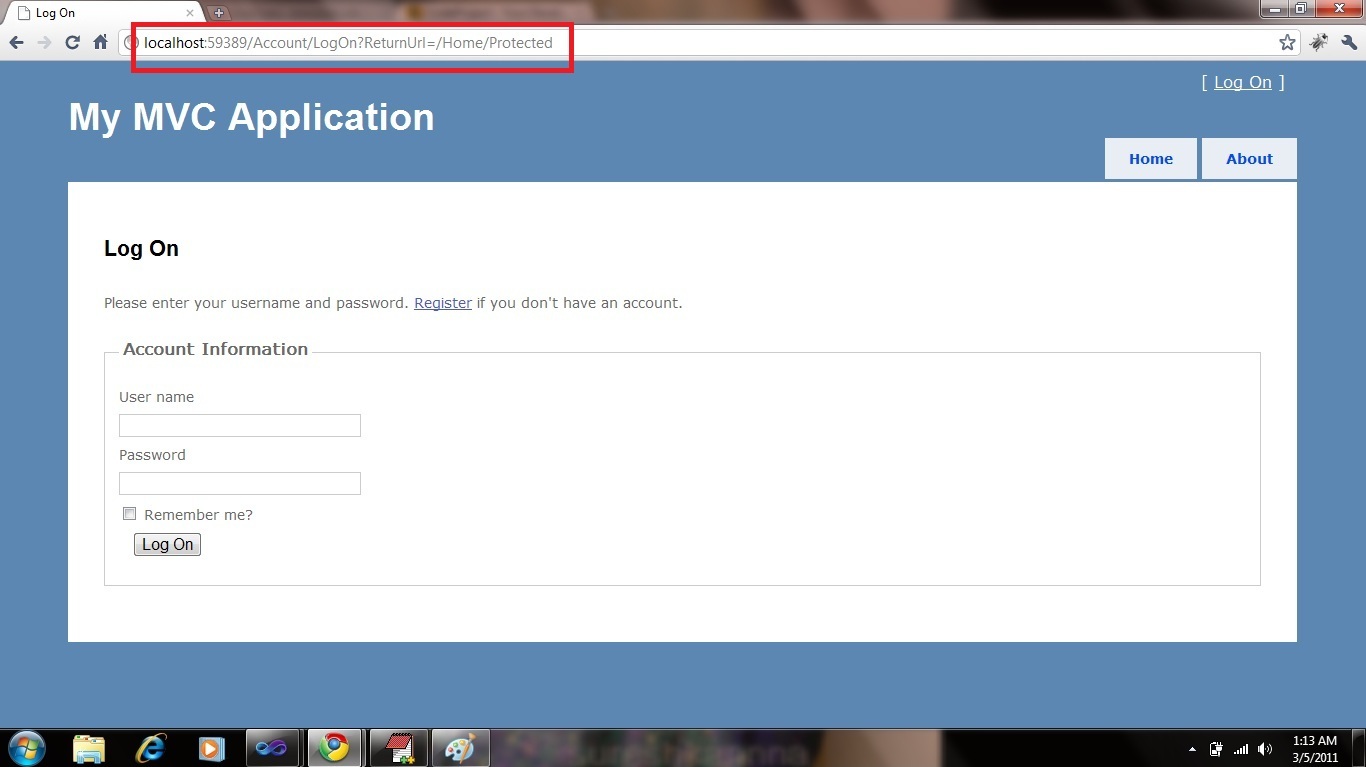Go back with the browser back arrow
Image resolution: width=1366 pixels, height=767 pixels.
click(16, 43)
